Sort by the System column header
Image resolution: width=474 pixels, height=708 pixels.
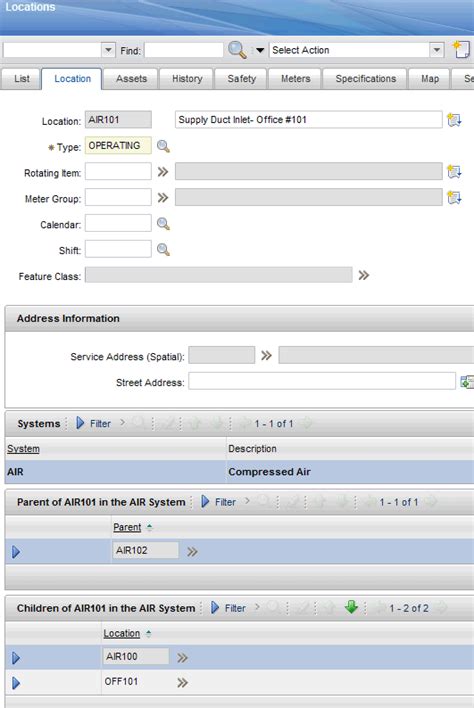pyautogui.click(x=23, y=448)
